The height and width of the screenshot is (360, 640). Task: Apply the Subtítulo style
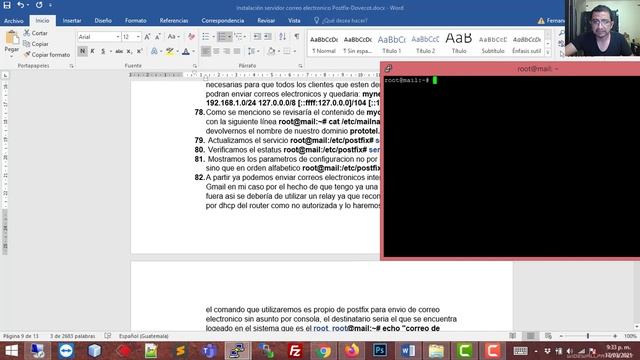tap(493, 44)
